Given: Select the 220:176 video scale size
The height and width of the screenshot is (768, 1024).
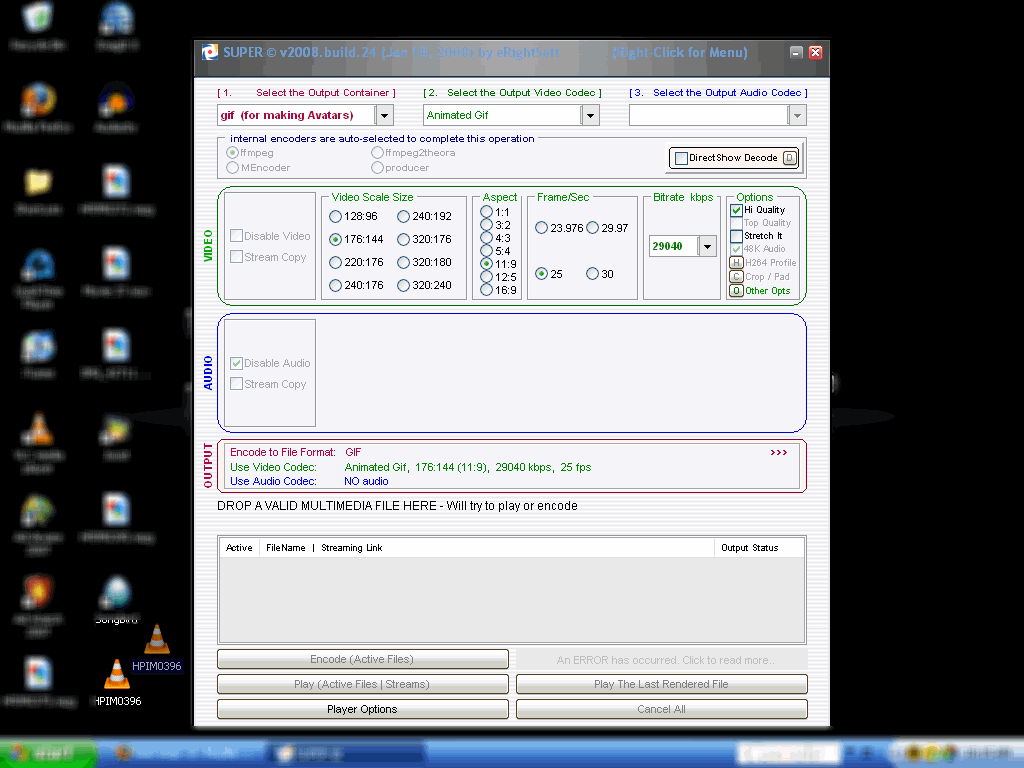Looking at the screenshot, I should point(336,263).
